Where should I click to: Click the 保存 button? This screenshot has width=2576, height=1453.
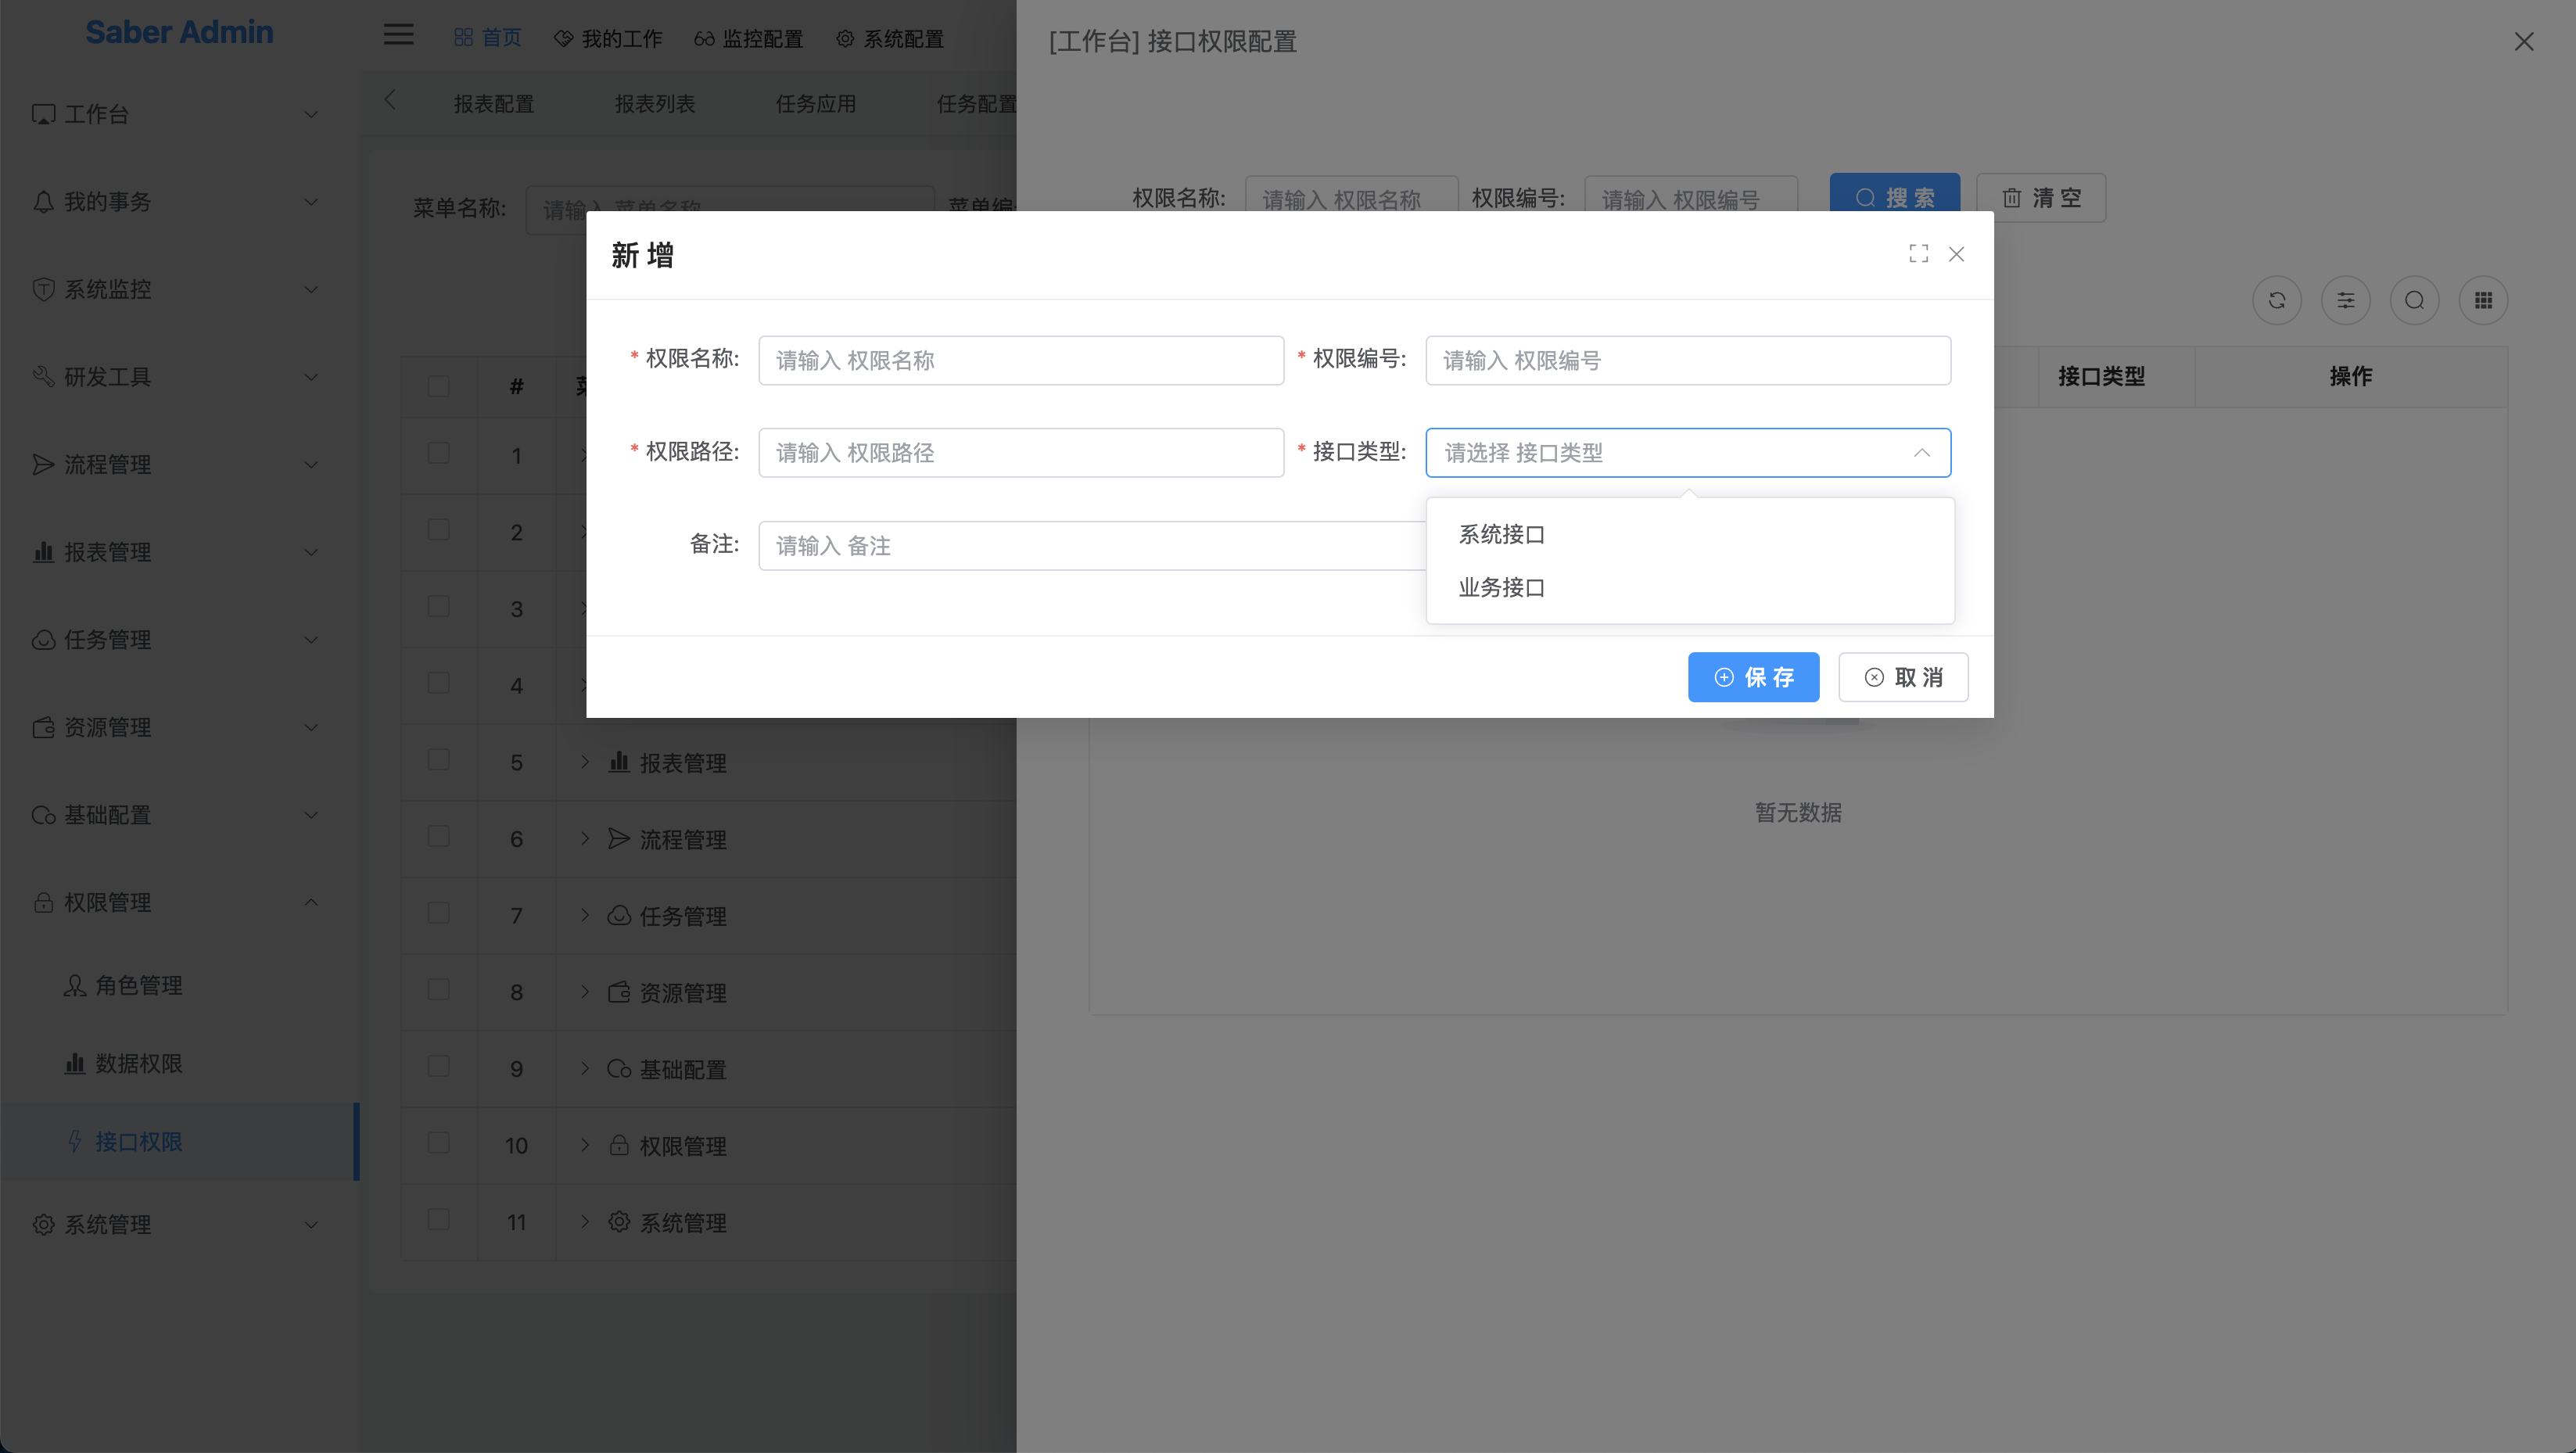pyautogui.click(x=1753, y=678)
